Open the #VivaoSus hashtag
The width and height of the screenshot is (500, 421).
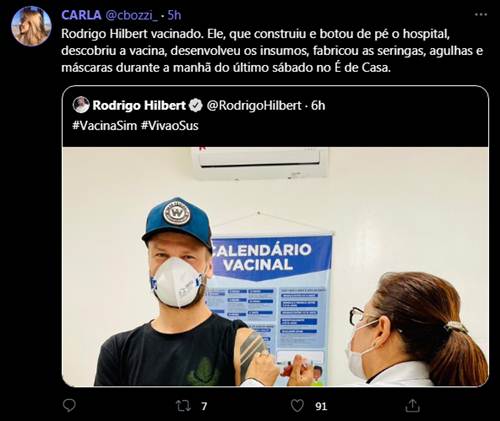170,126
